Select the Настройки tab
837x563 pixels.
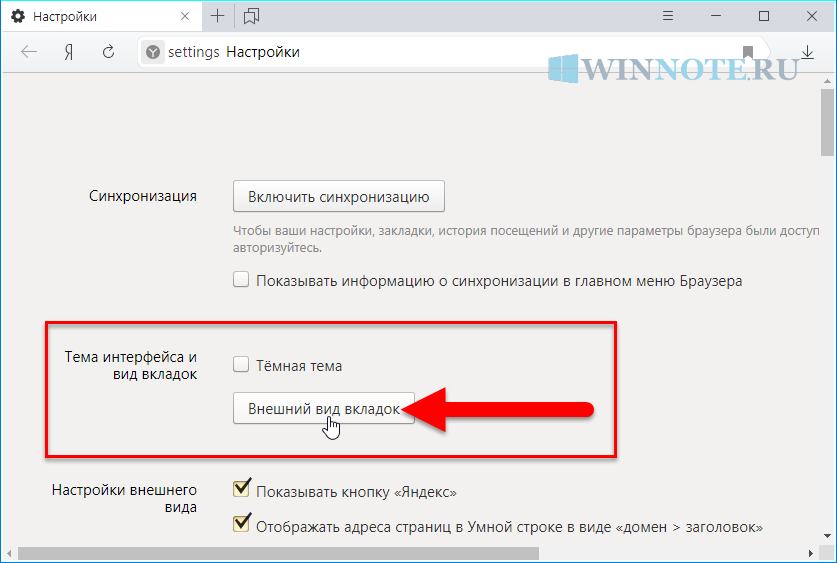(x=101, y=17)
